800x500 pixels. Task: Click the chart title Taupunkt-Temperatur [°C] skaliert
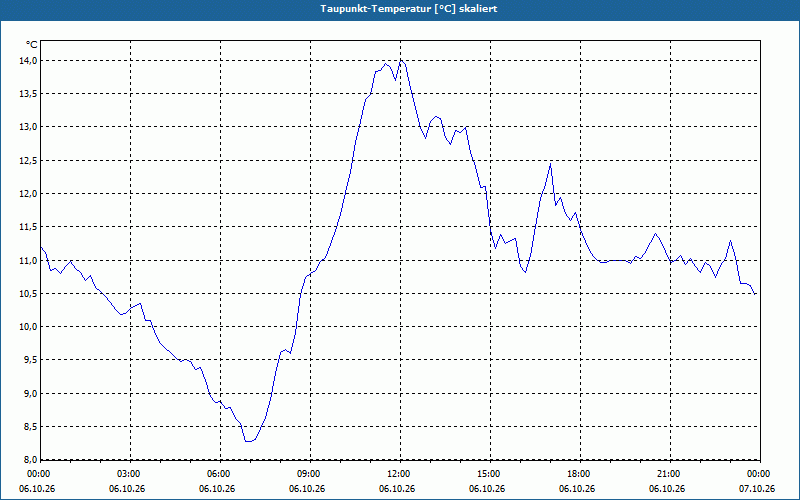pos(409,9)
